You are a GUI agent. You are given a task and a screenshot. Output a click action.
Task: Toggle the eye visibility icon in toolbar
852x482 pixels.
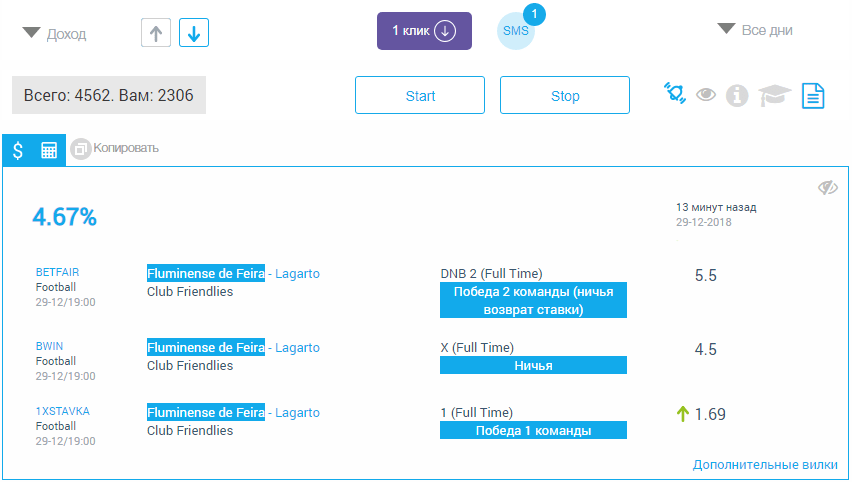point(706,95)
